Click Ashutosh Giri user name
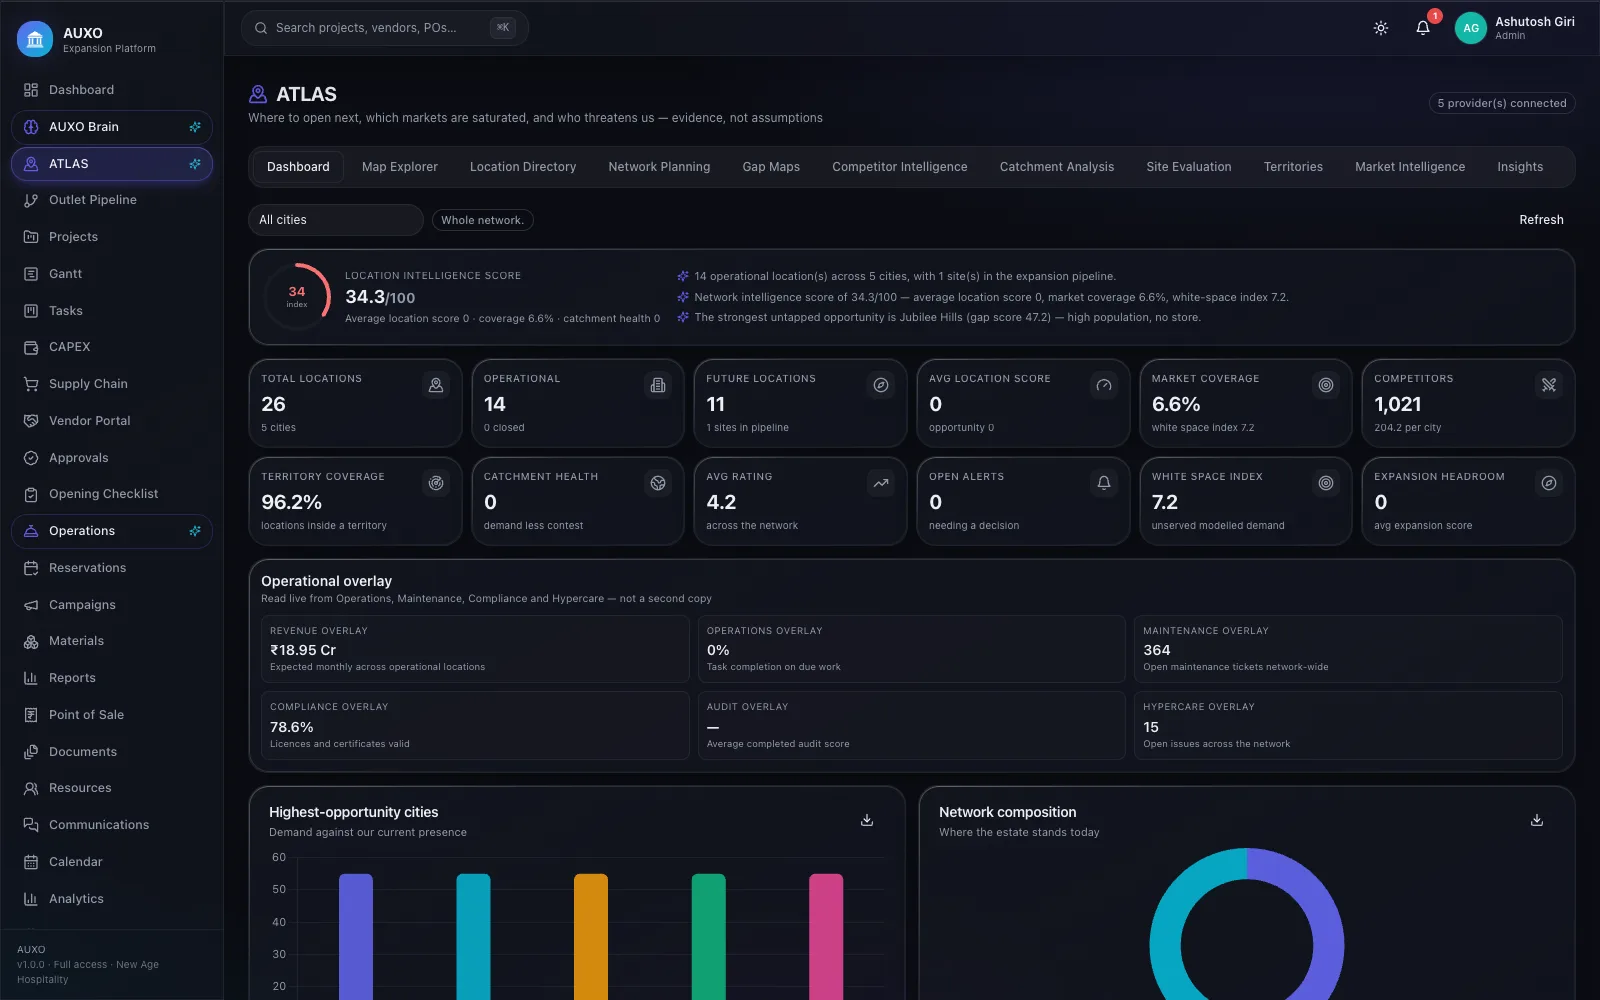Image resolution: width=1600 pixels, height=1000 pixels. click(x=1535, y=21)
